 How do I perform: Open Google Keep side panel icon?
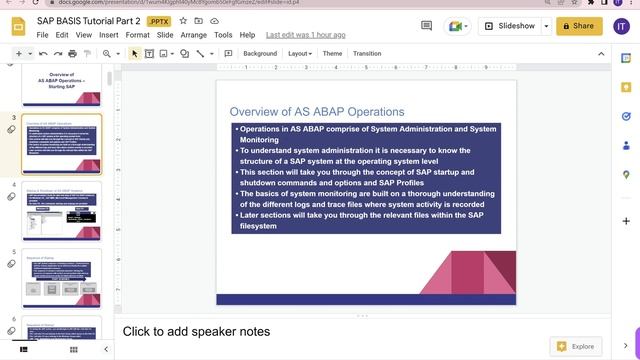click(626, 87)
